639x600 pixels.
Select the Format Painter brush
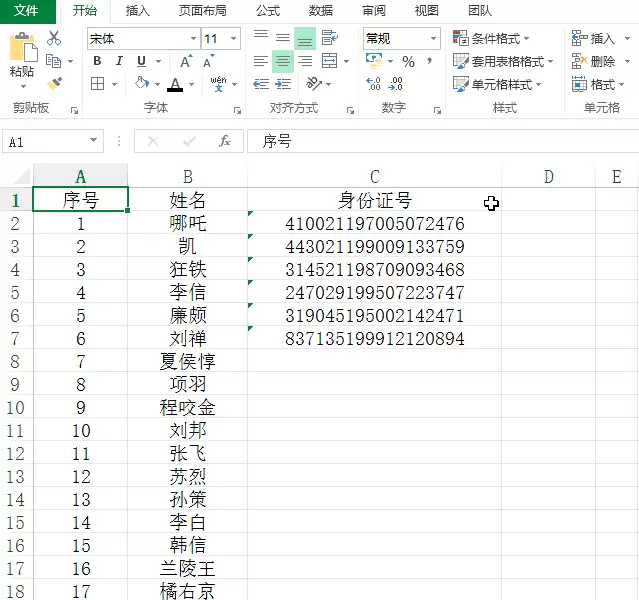click(x=54, y=83)
